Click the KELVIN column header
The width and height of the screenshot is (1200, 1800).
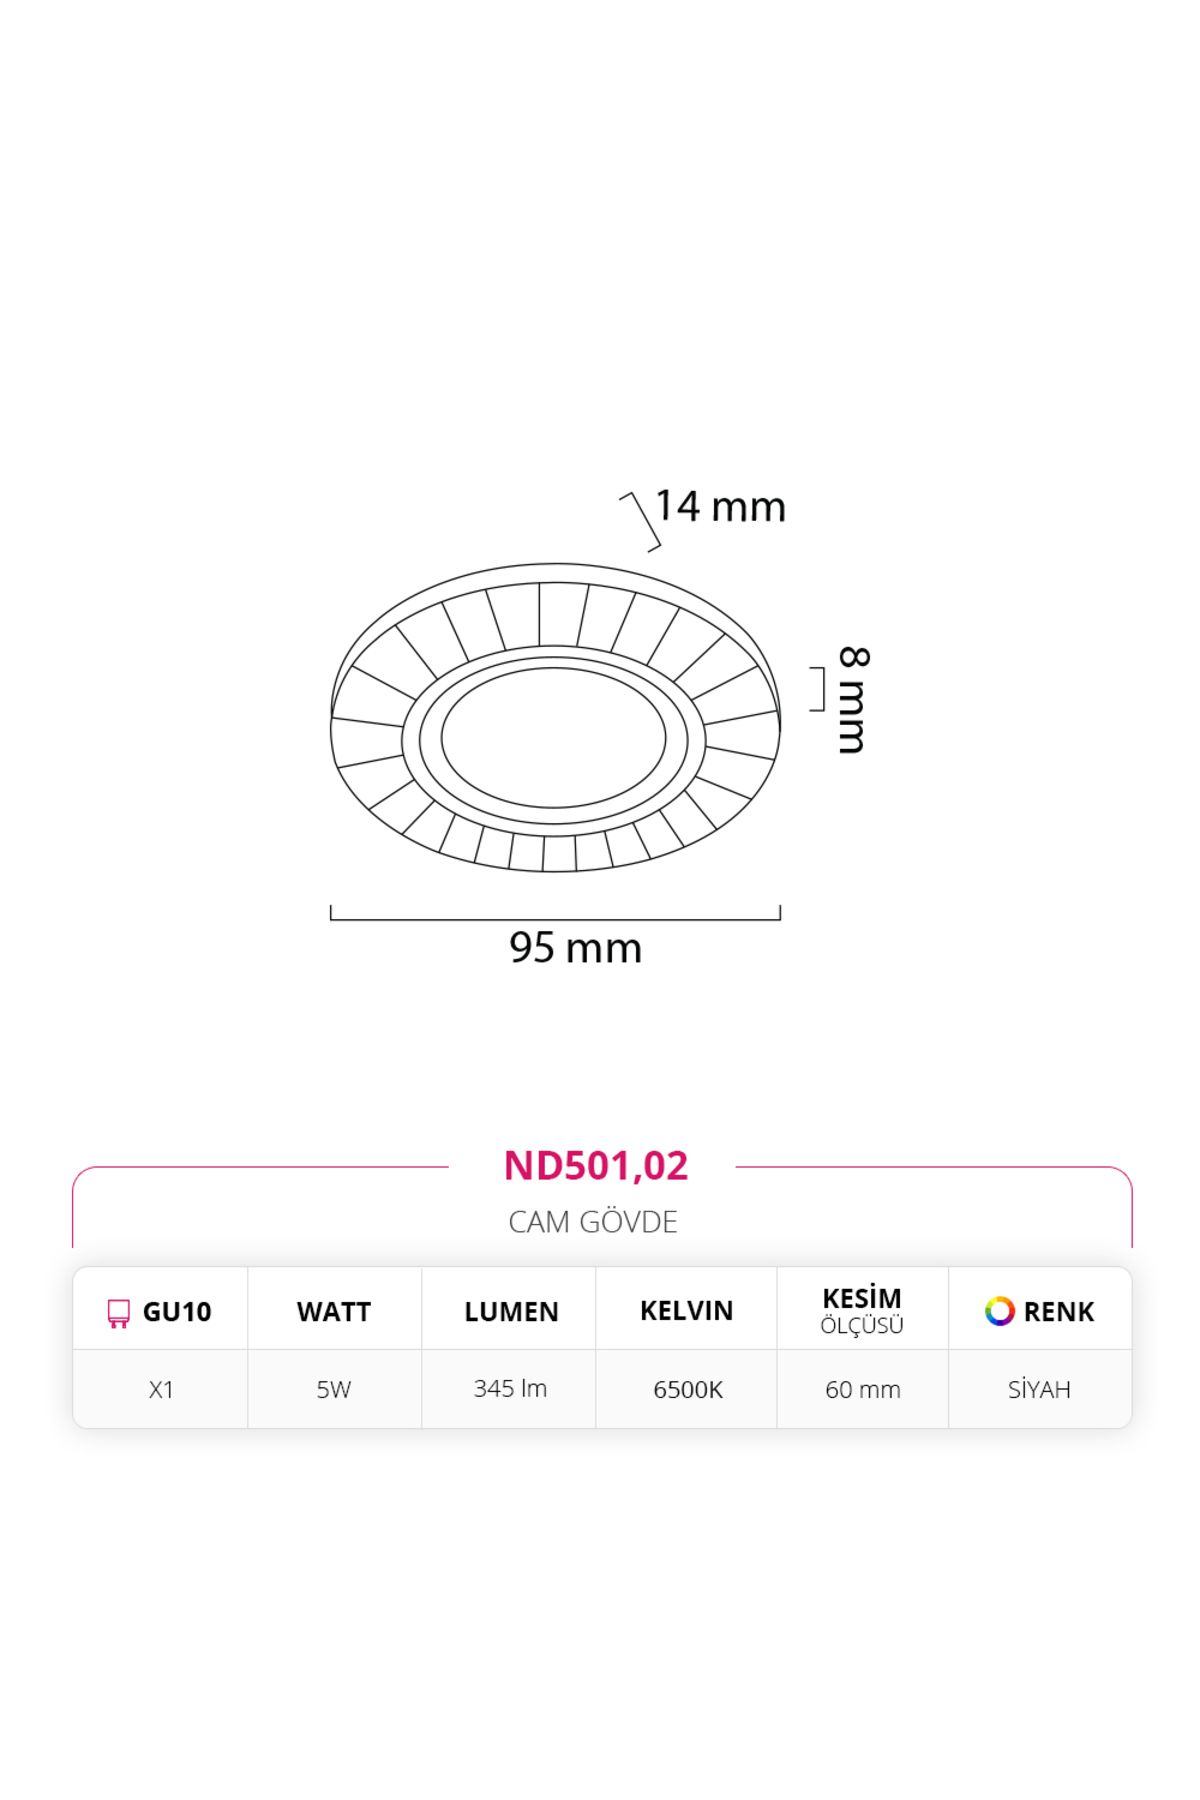687,1311
